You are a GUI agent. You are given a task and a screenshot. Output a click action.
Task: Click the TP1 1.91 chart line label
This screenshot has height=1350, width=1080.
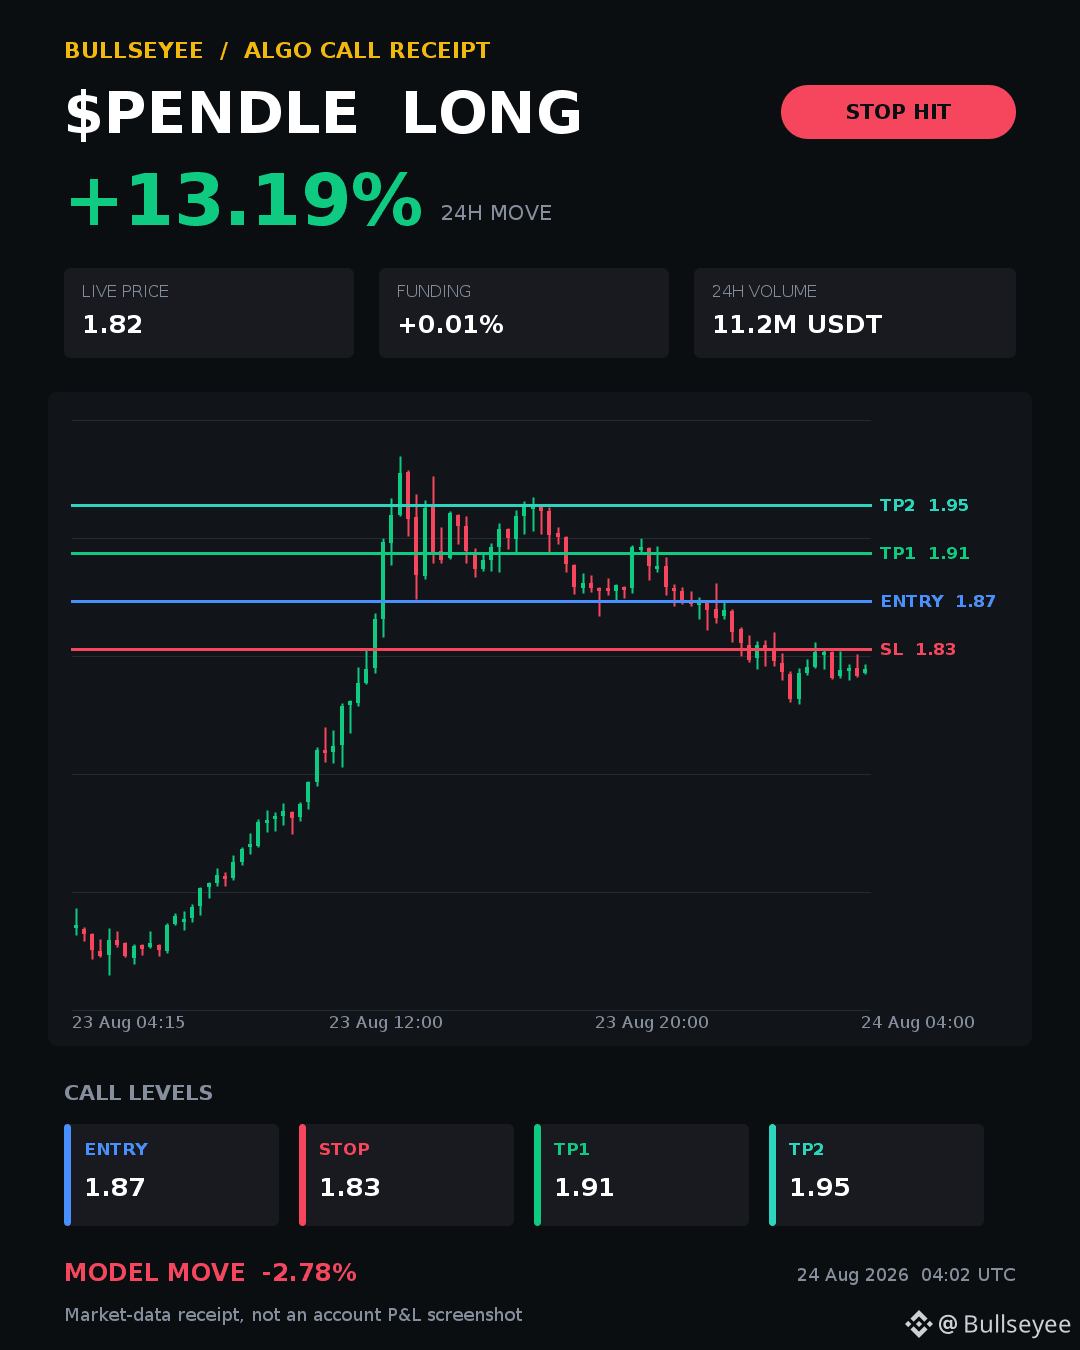pyautogui.click(x=925, y=554)
